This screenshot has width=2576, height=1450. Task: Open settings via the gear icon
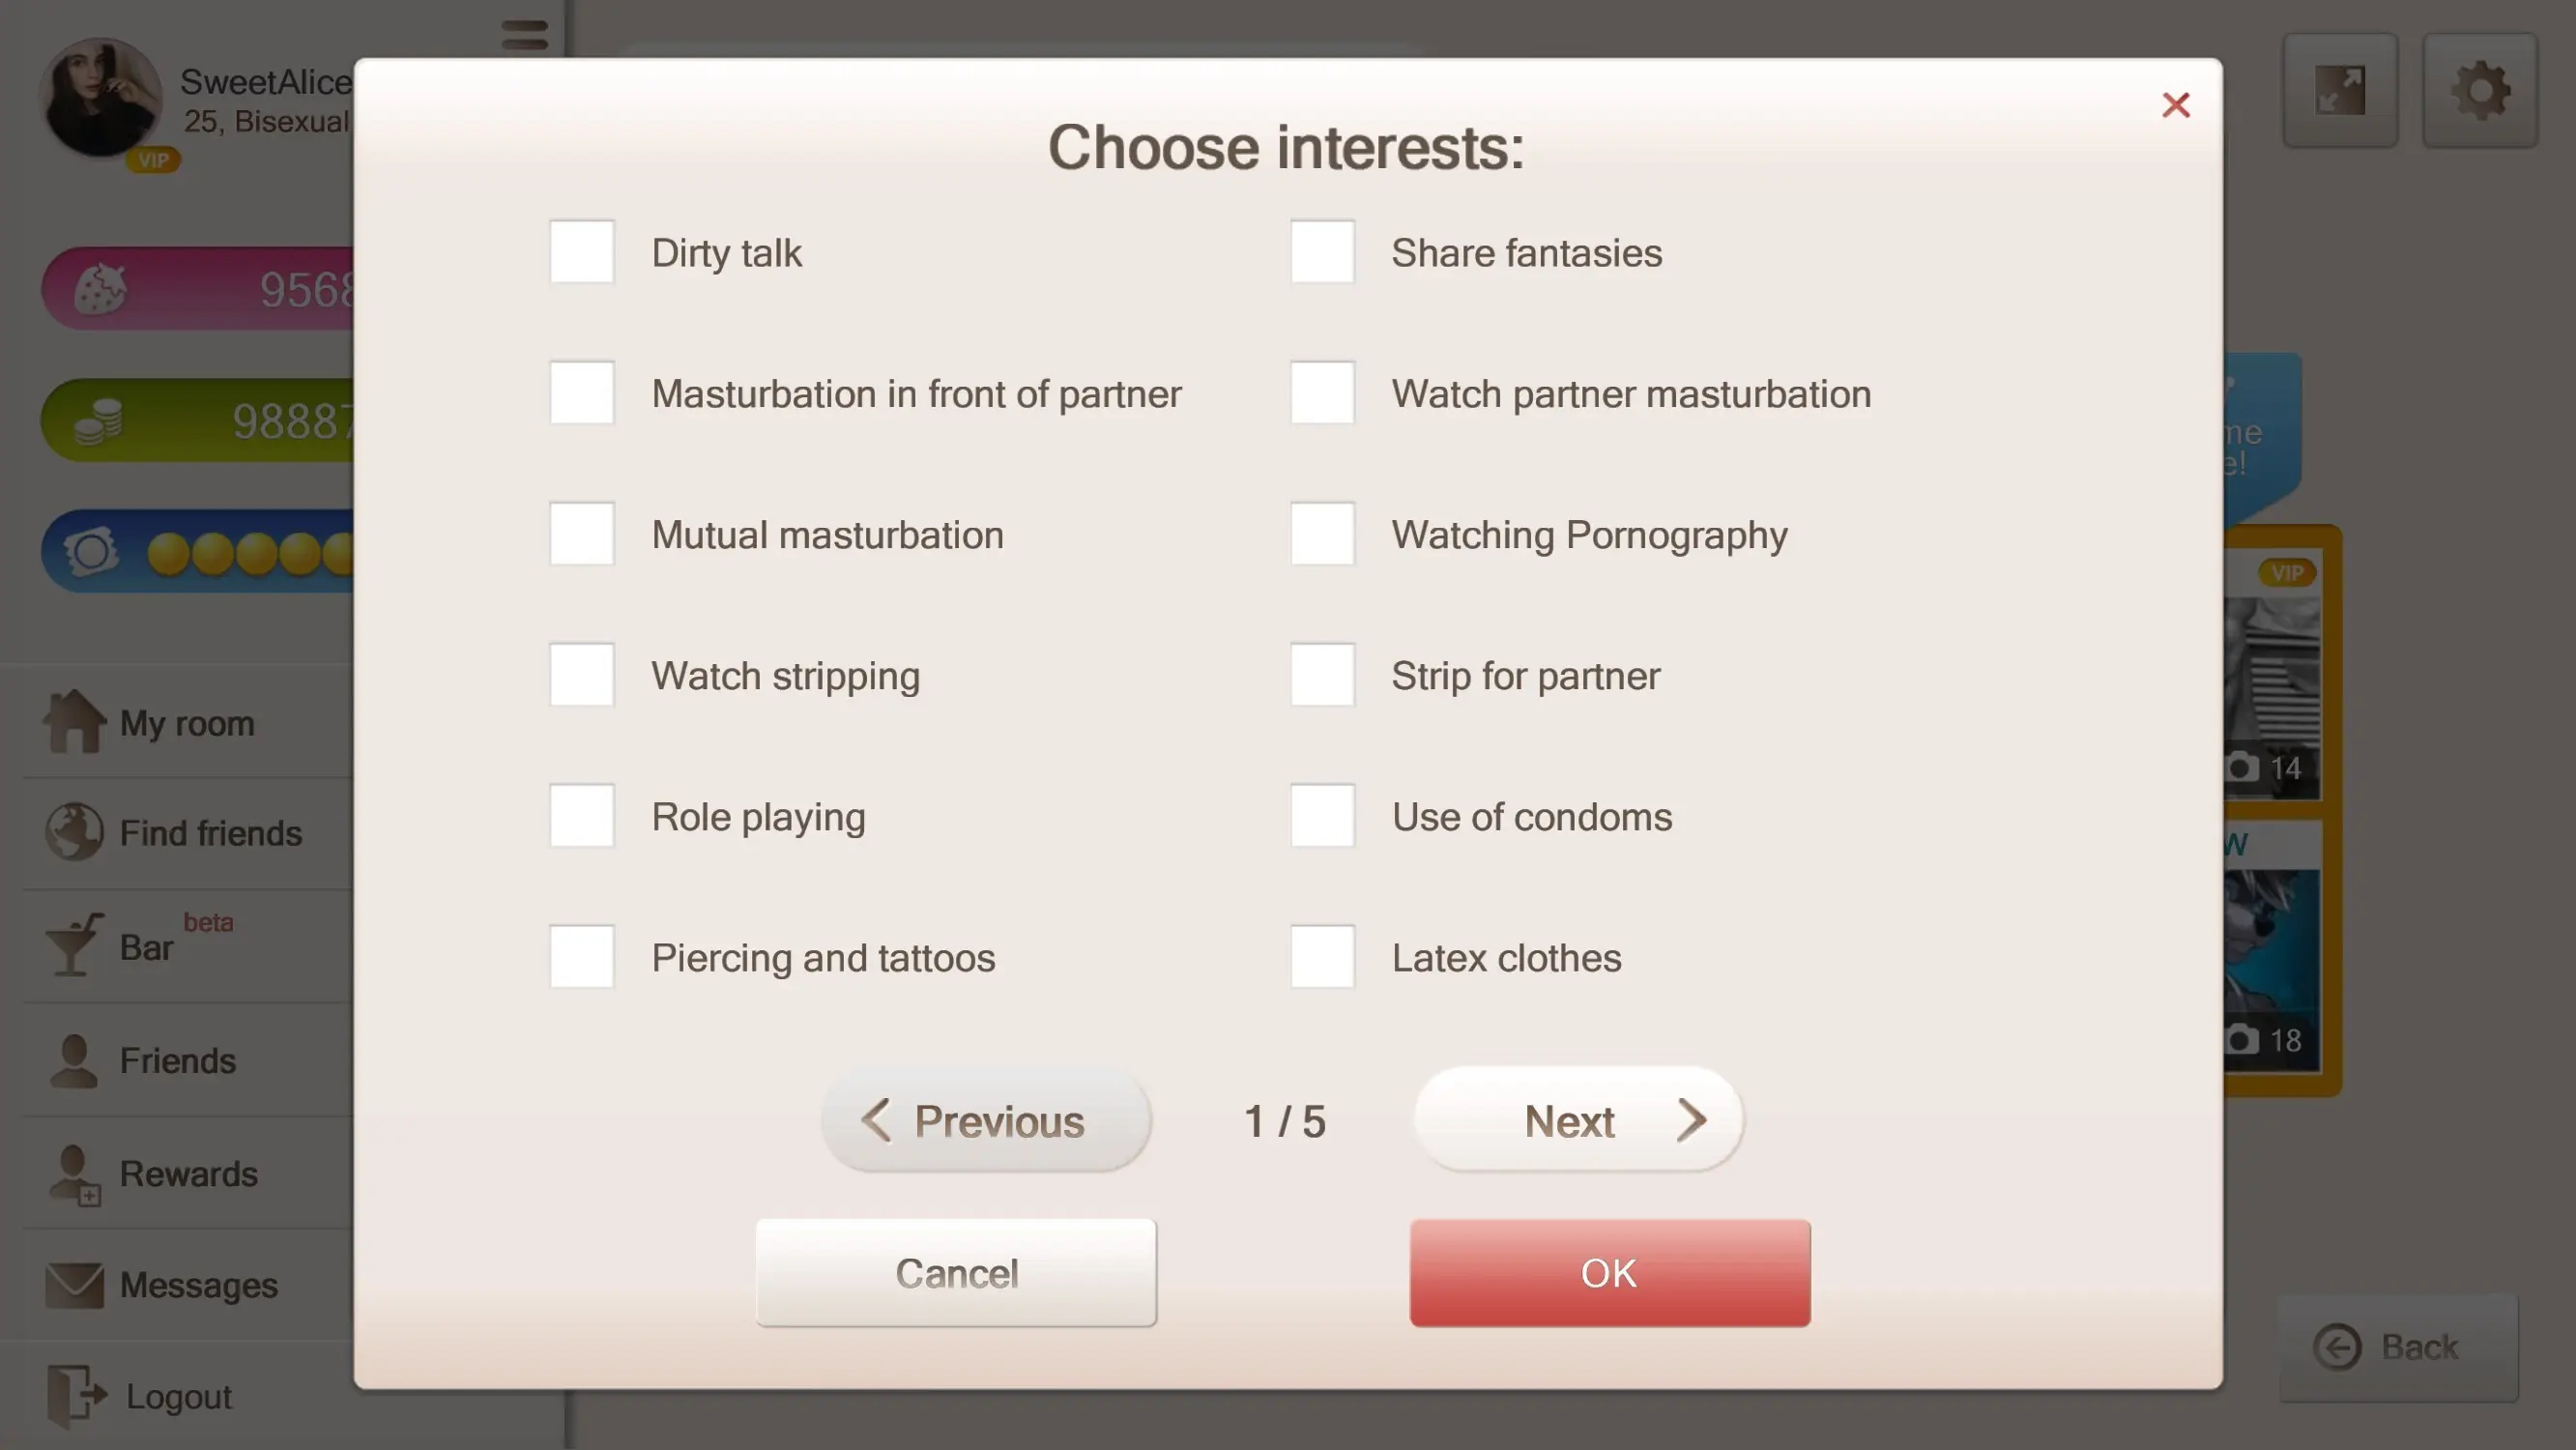(2480, 90)
